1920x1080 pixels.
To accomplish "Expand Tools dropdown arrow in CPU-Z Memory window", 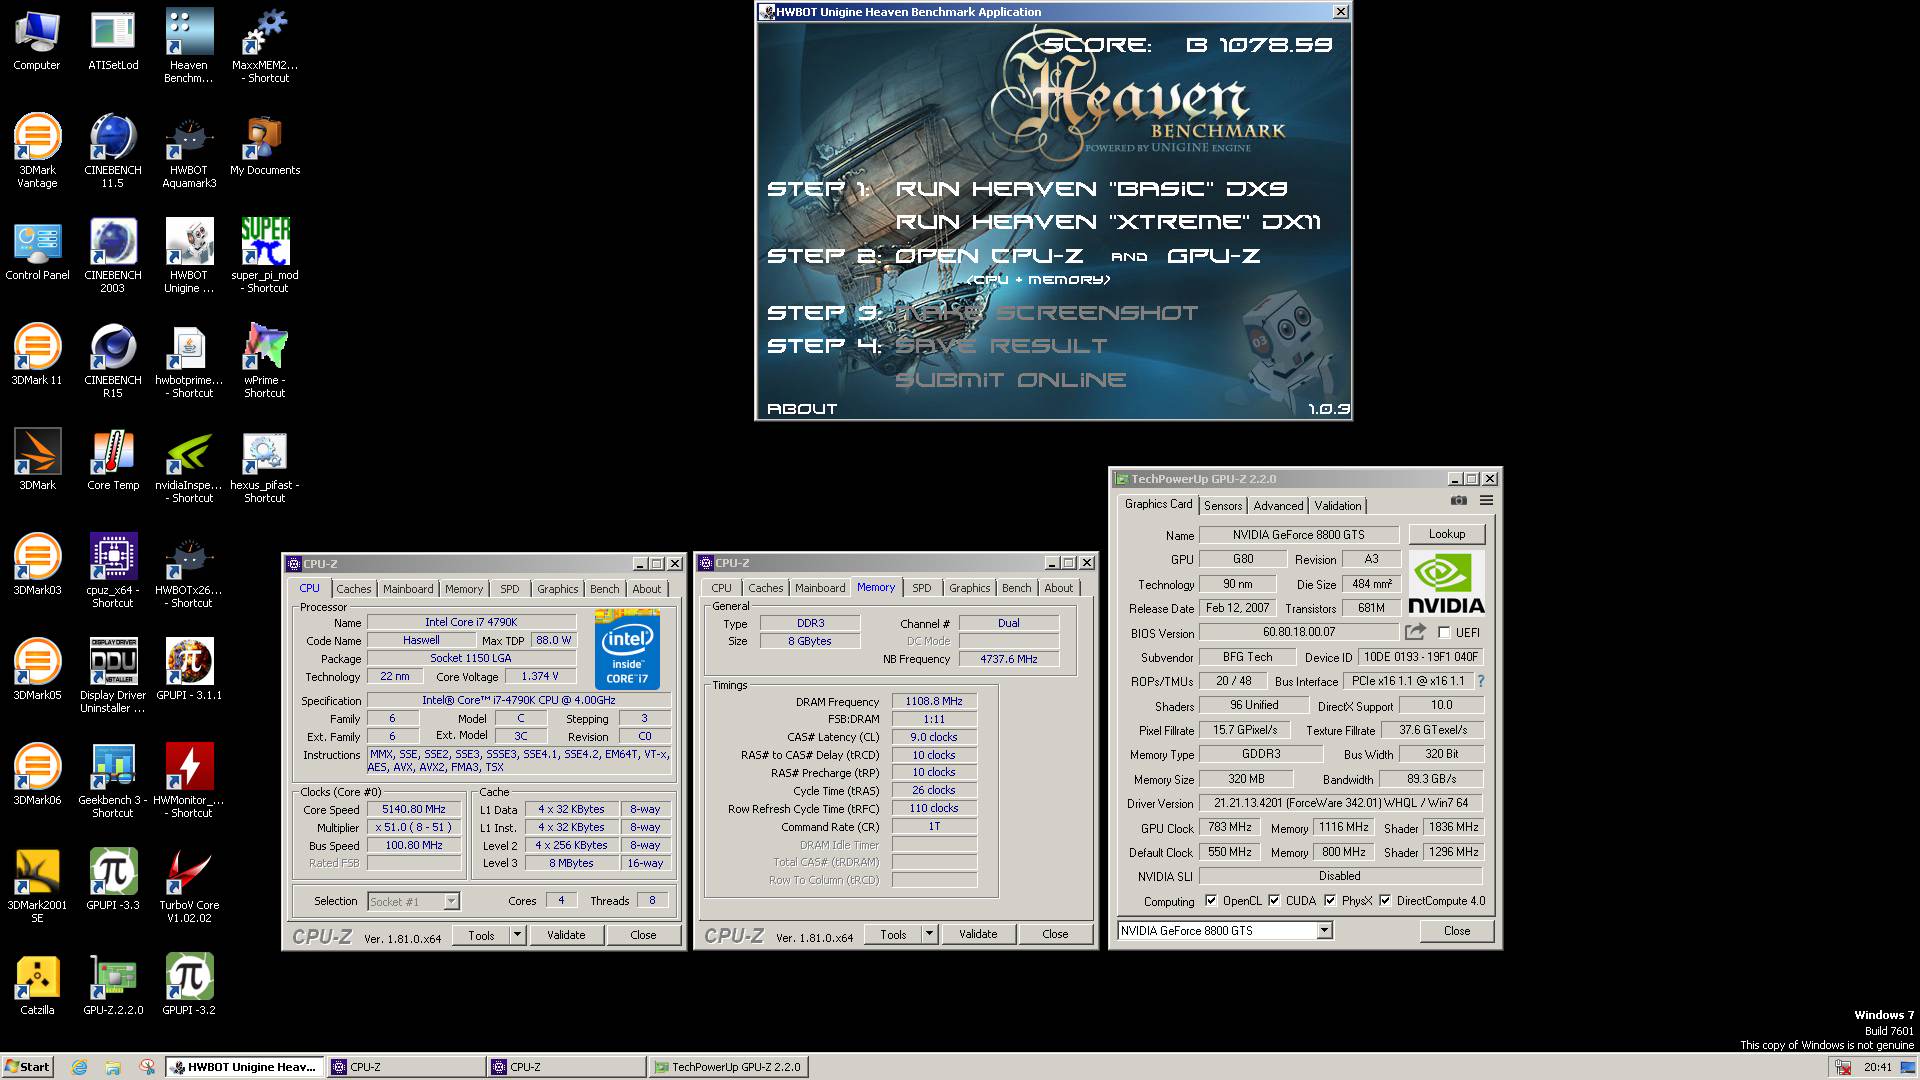I will pos(929,934).
